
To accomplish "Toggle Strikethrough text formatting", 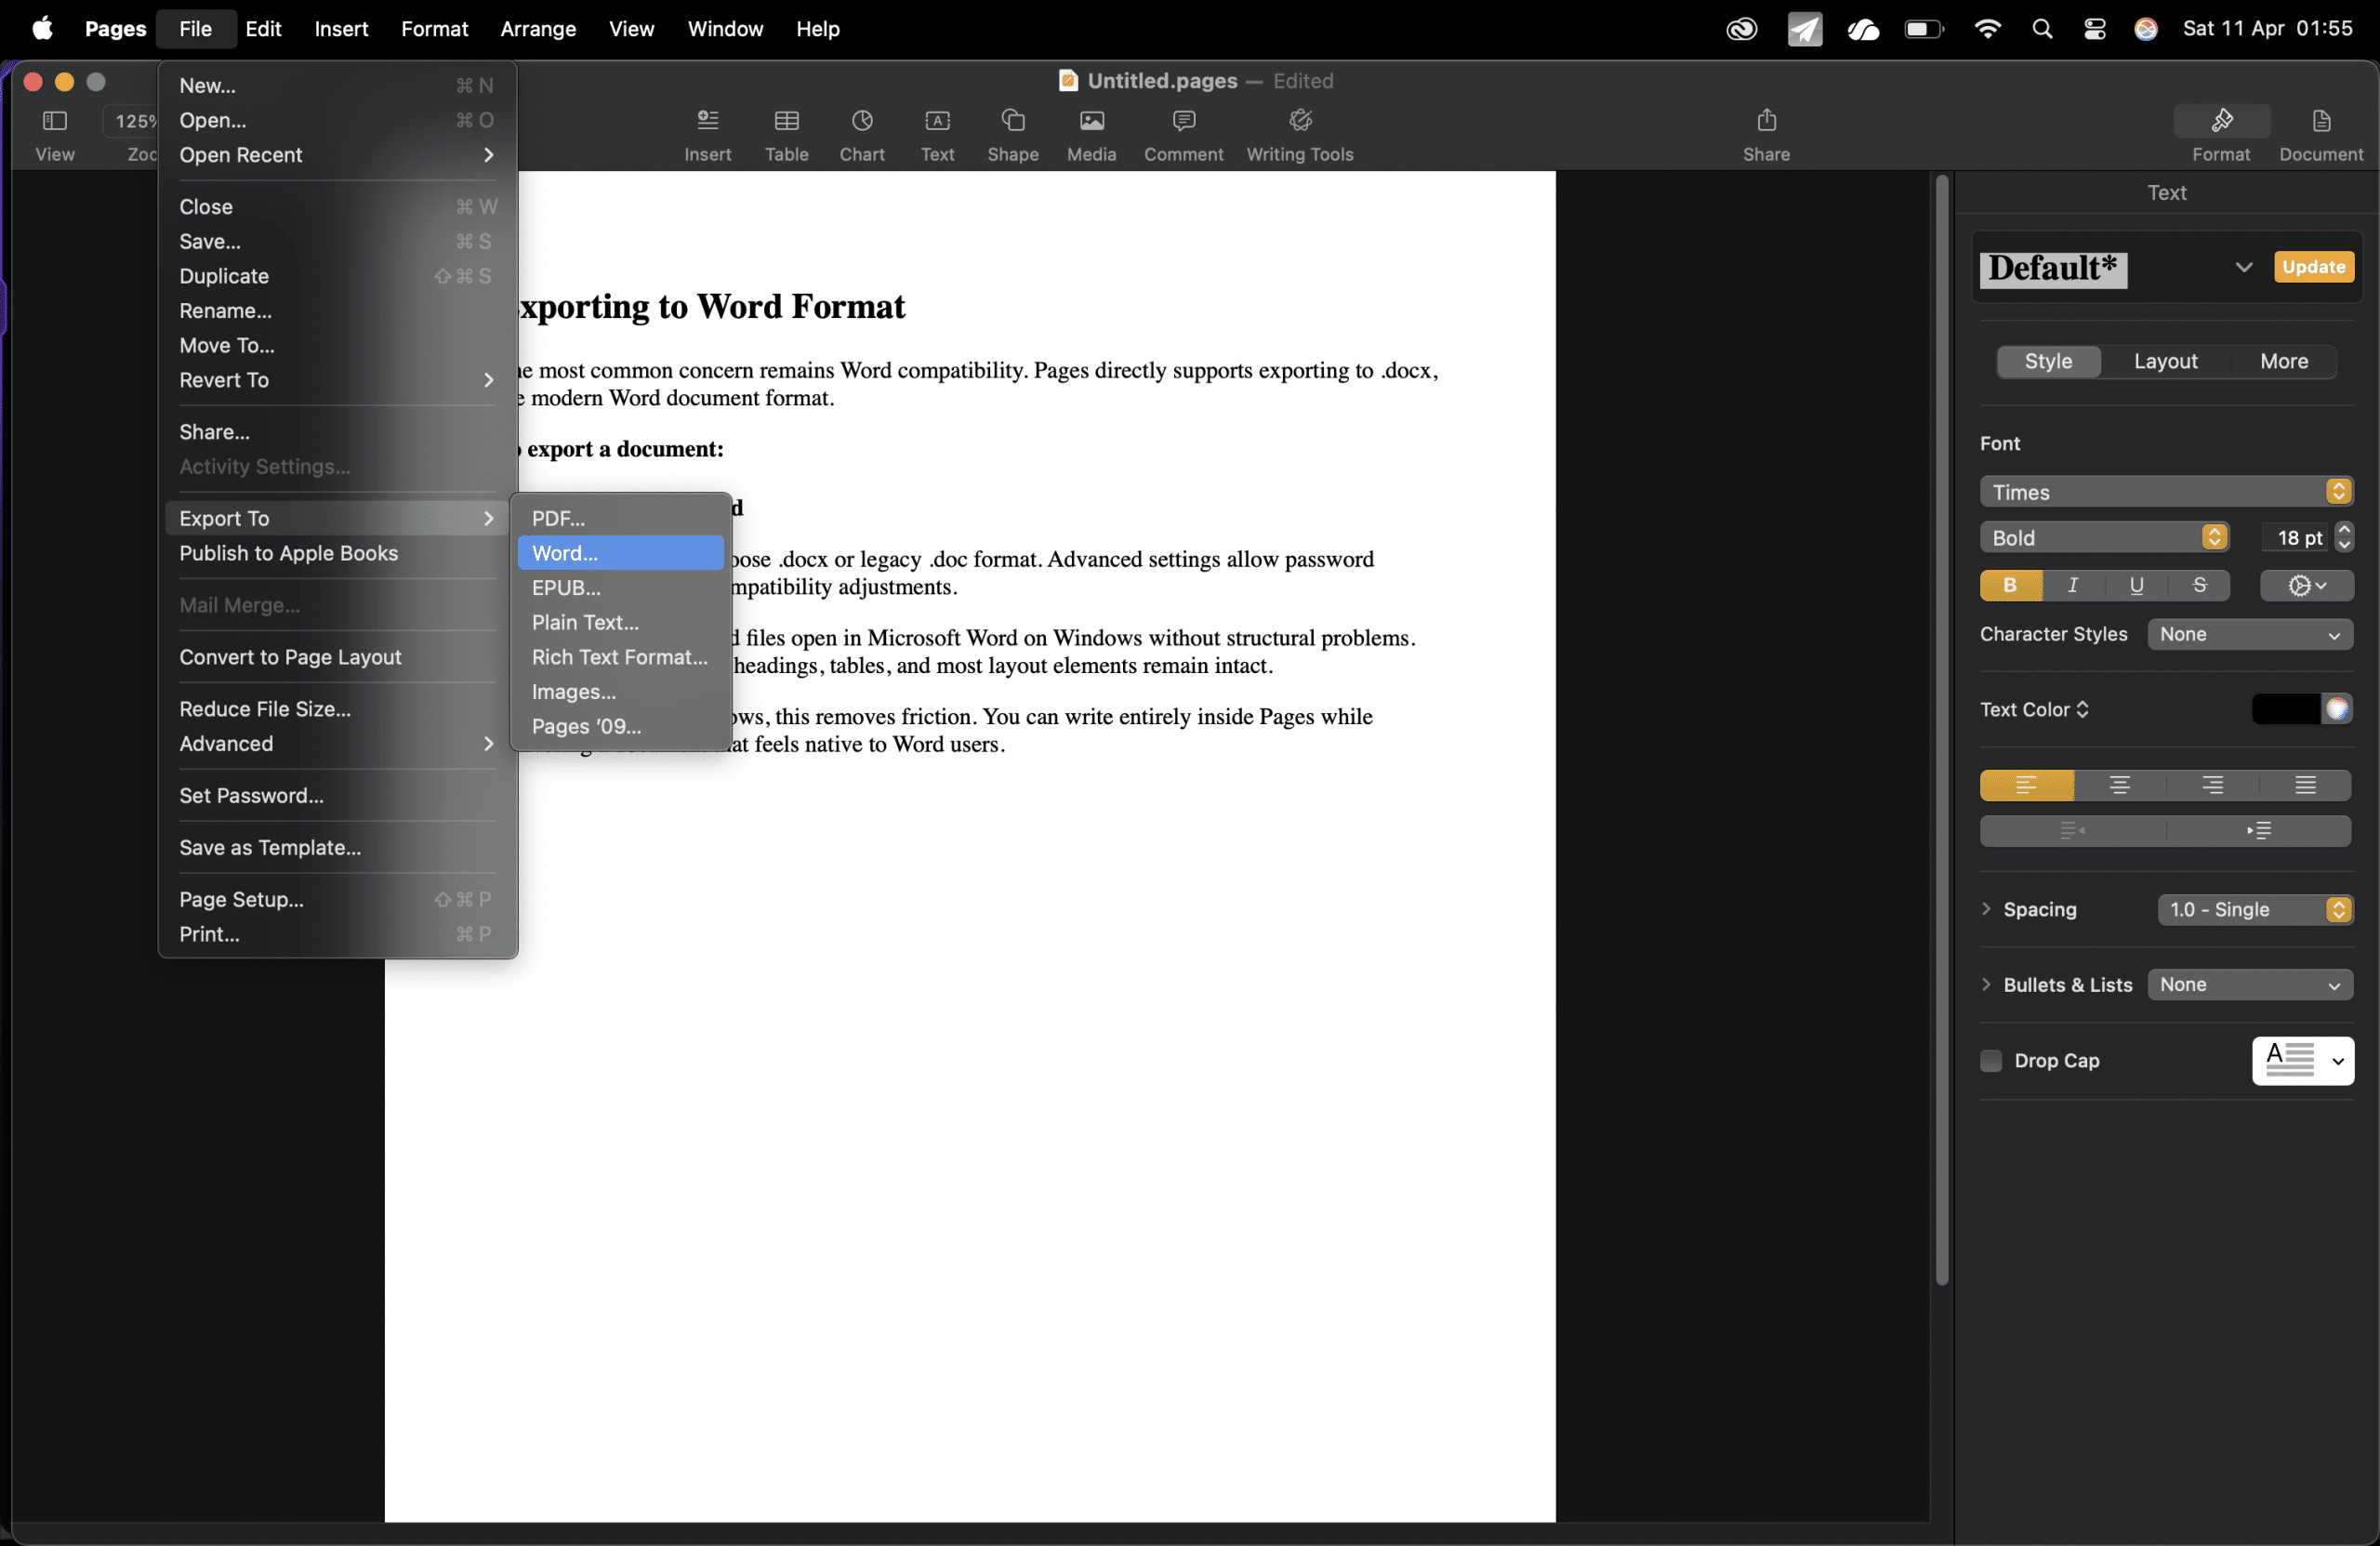I will 2199,586.
